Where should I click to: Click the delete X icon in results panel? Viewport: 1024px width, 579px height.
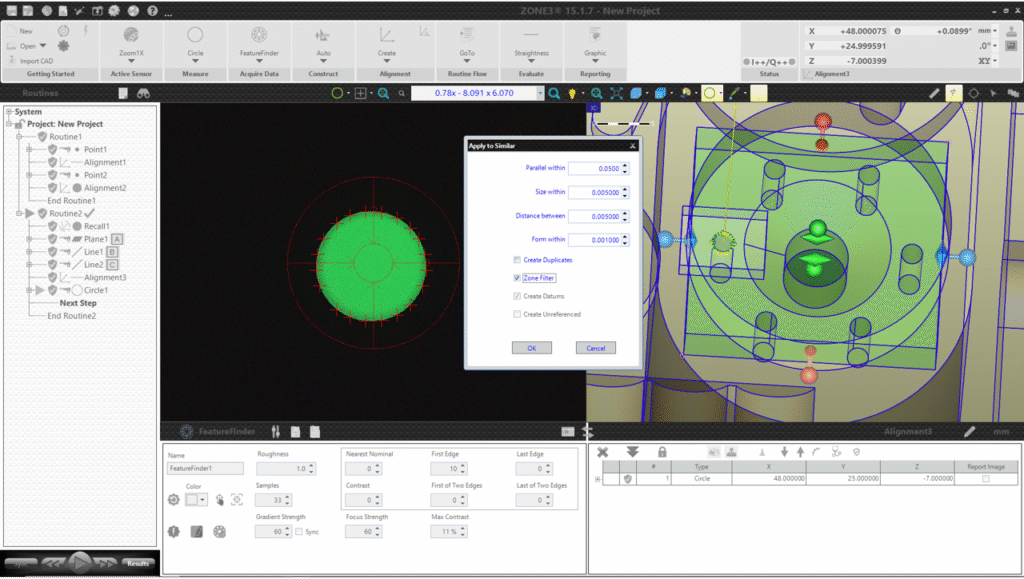click(603, 452)
